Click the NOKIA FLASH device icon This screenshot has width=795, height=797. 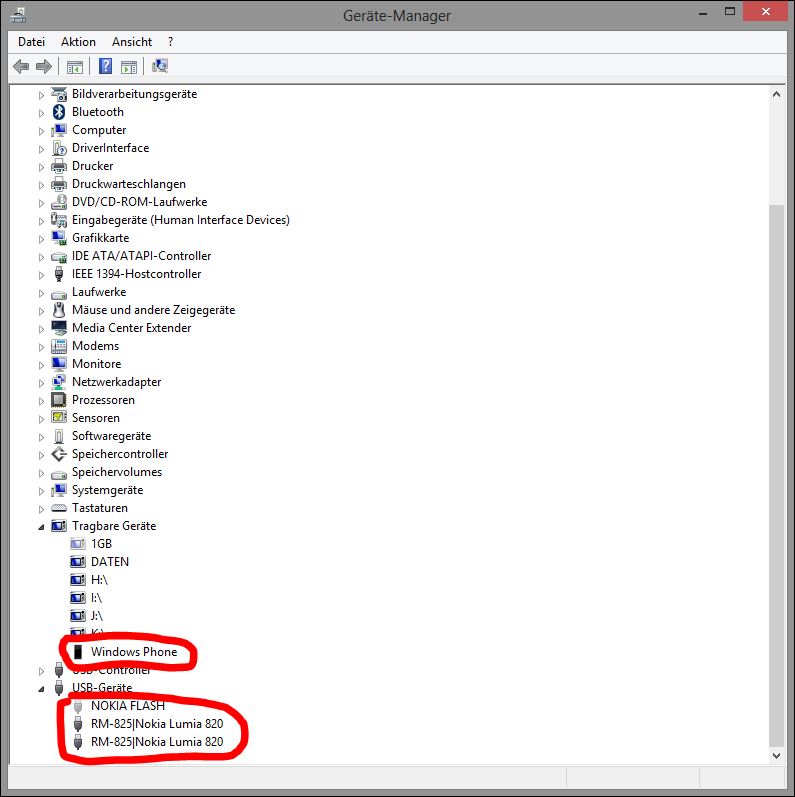click(x=78, y=706)
